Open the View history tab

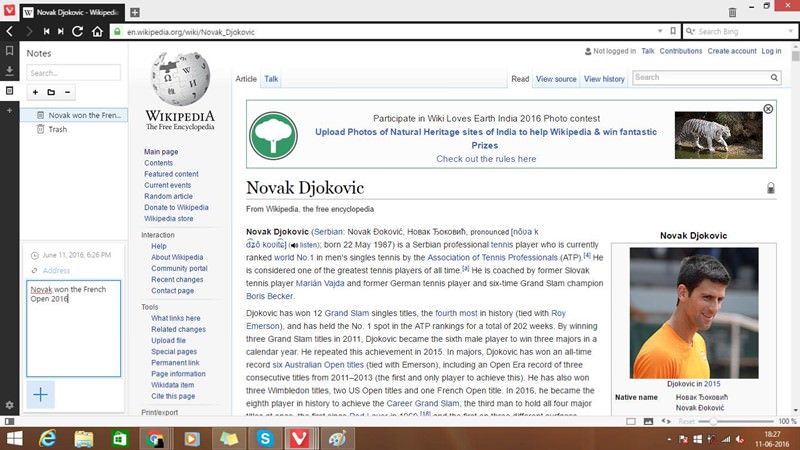pos(604,79)
